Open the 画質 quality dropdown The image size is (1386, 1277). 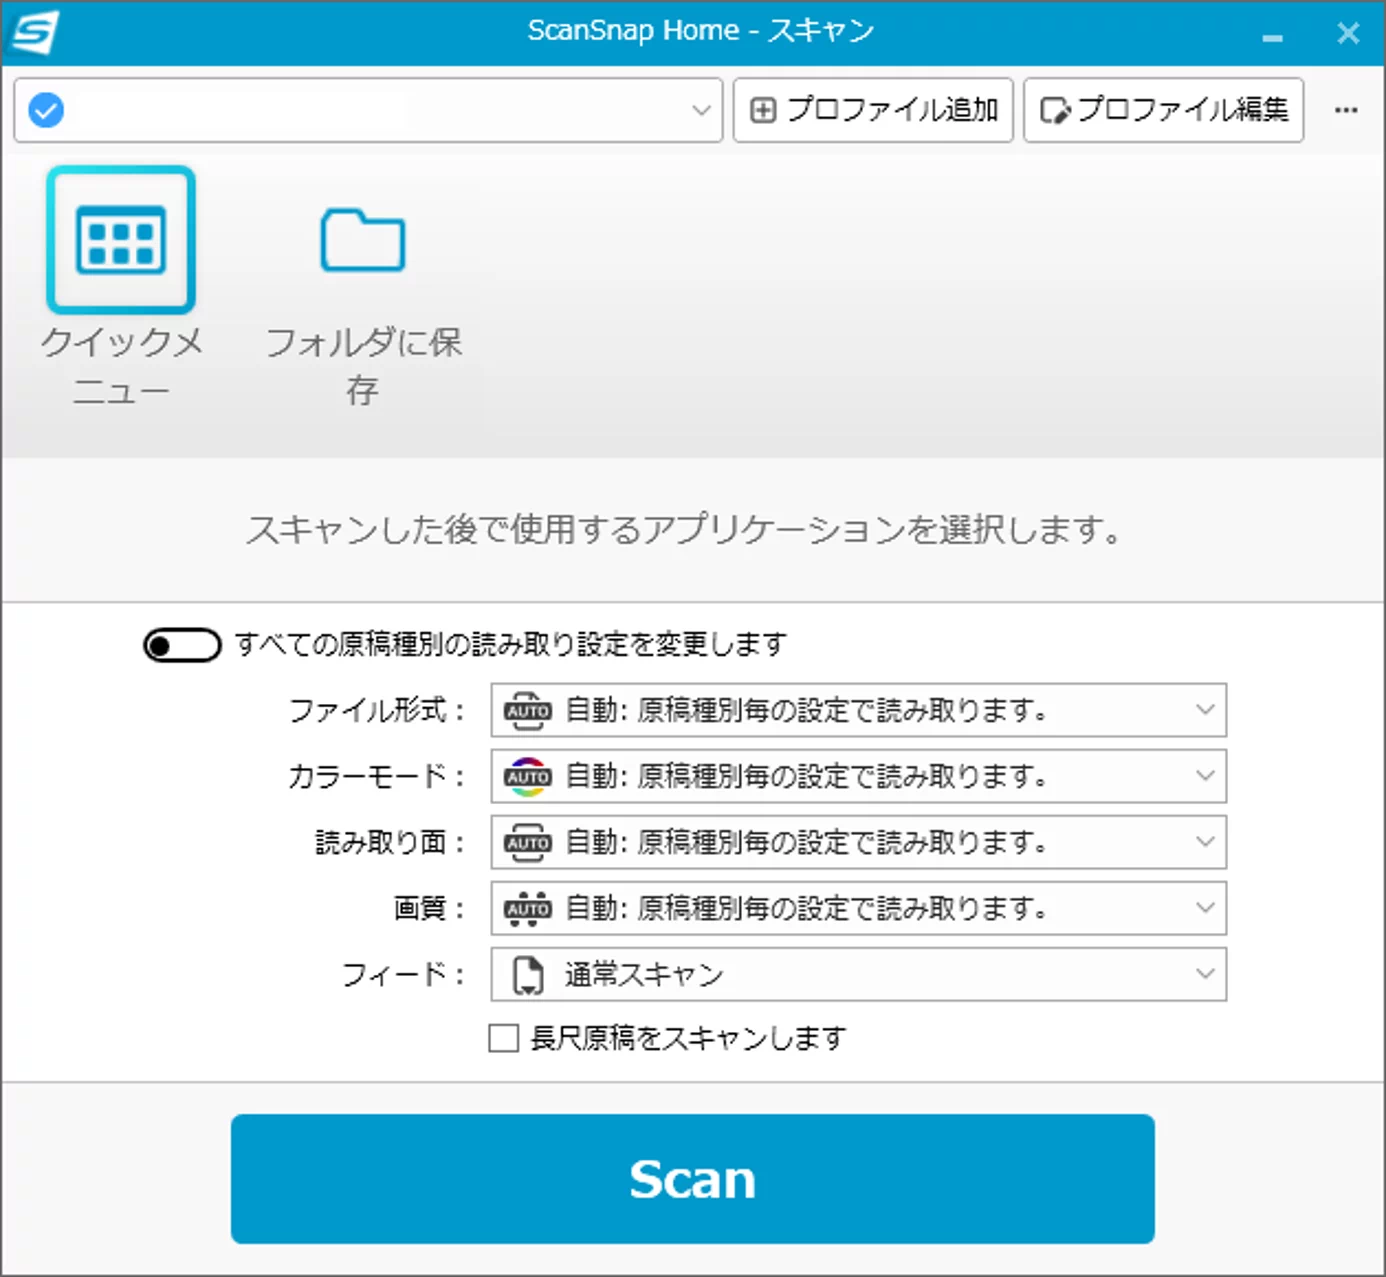coord(1205,908)
